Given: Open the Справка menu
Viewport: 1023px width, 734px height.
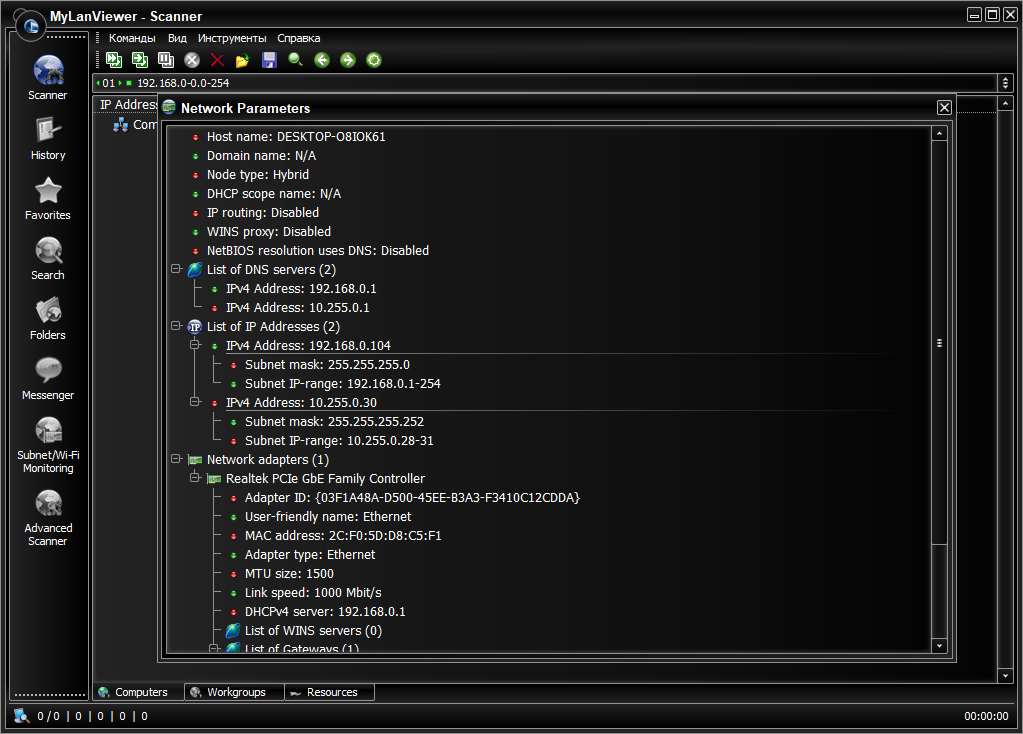Looking at the screenshot, I should coord(298,38).
